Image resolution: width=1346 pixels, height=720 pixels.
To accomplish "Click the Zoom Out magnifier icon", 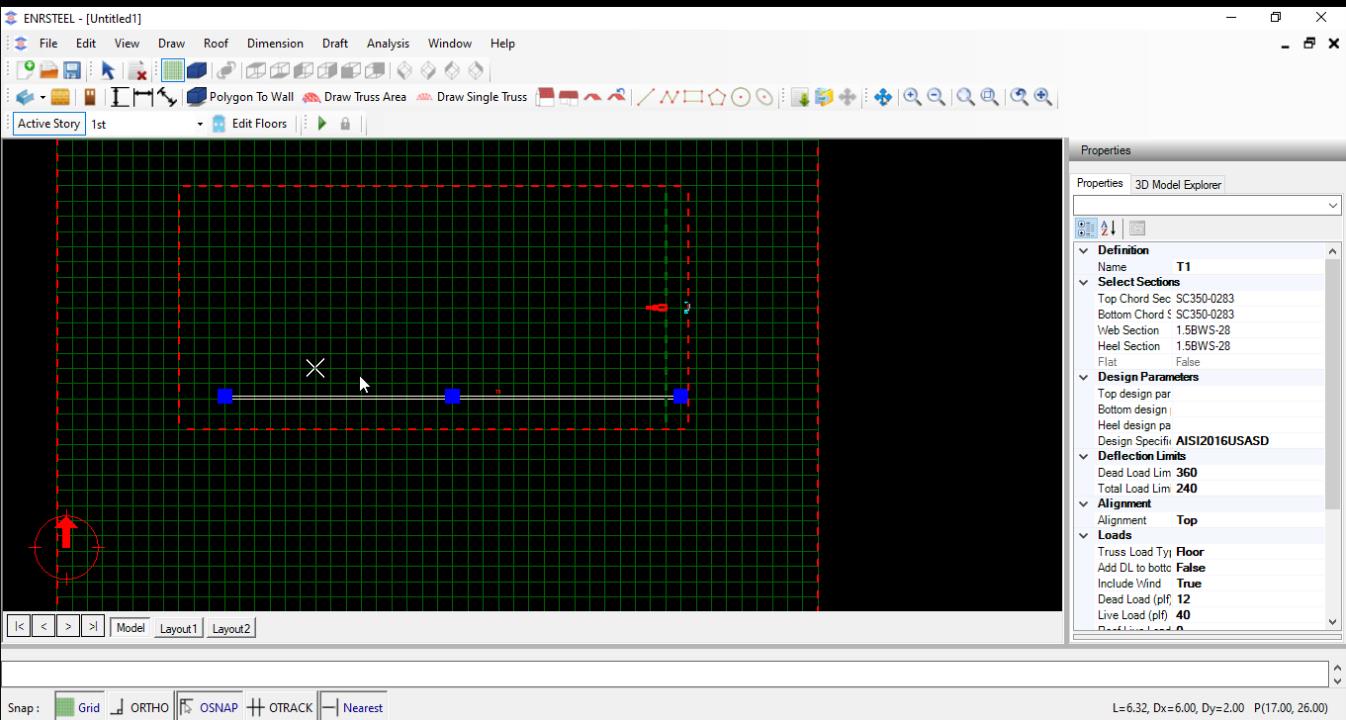I will click(936, 97).
